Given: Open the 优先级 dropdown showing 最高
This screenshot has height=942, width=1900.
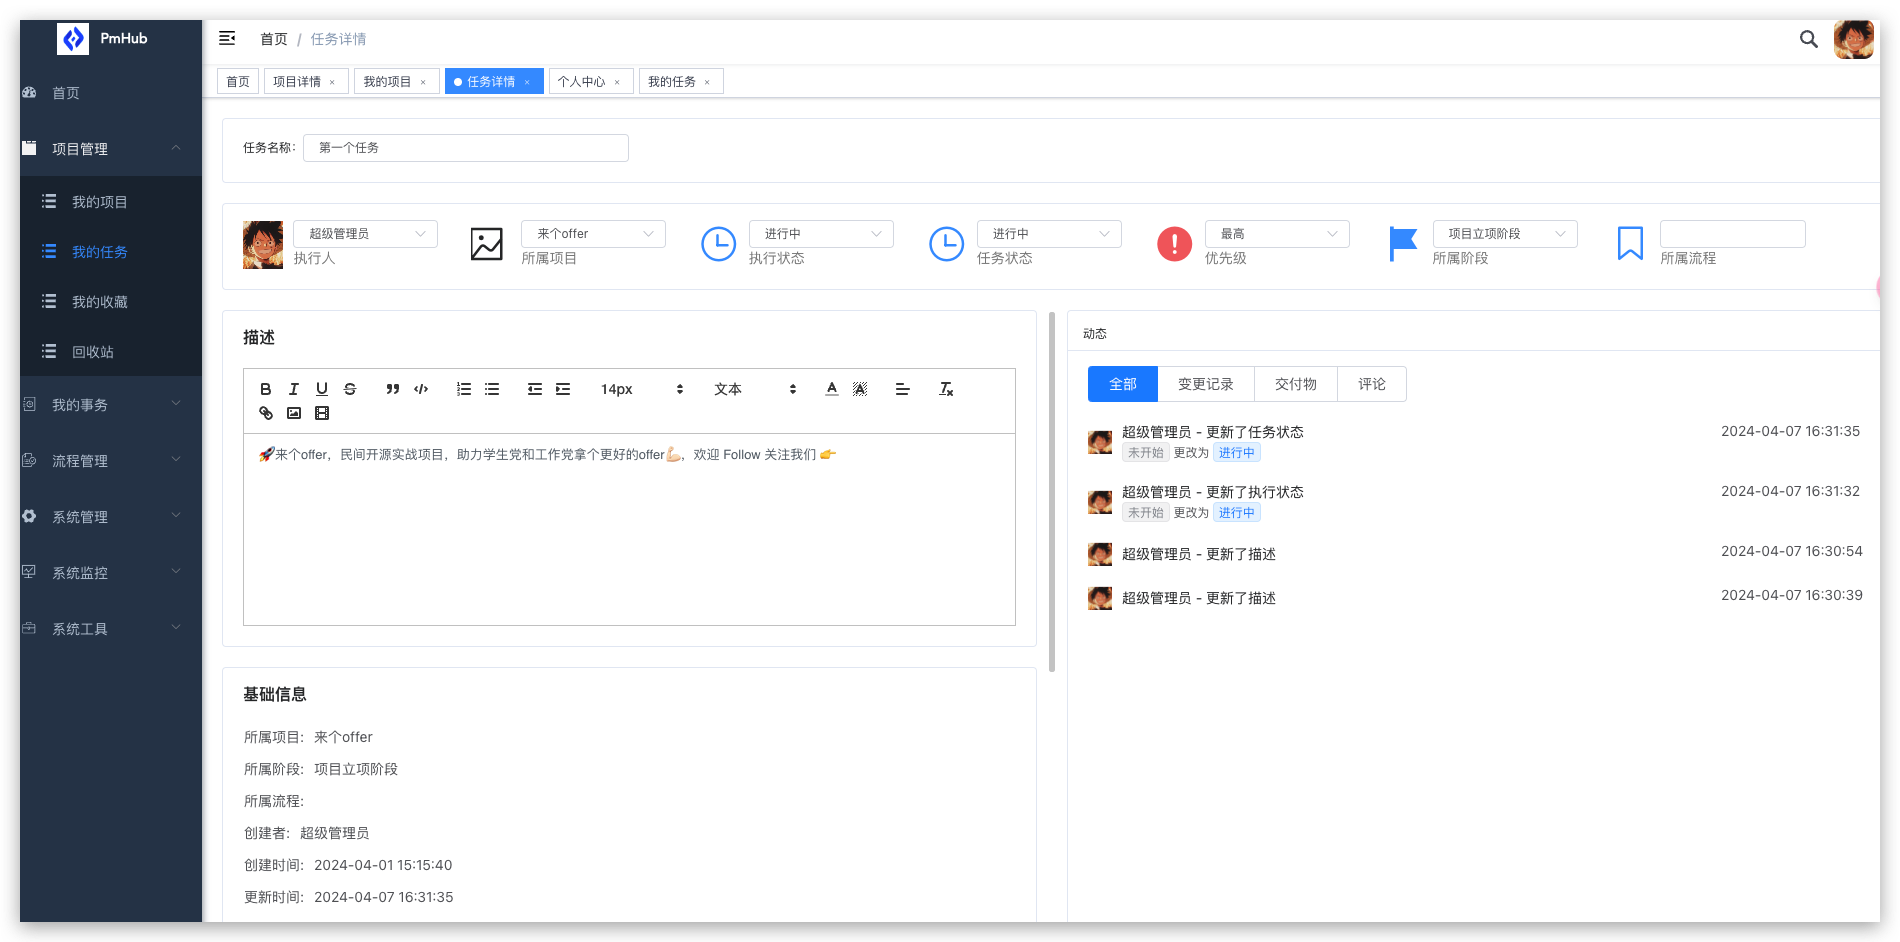Looking at the screenshot, I should point(1277,233).
